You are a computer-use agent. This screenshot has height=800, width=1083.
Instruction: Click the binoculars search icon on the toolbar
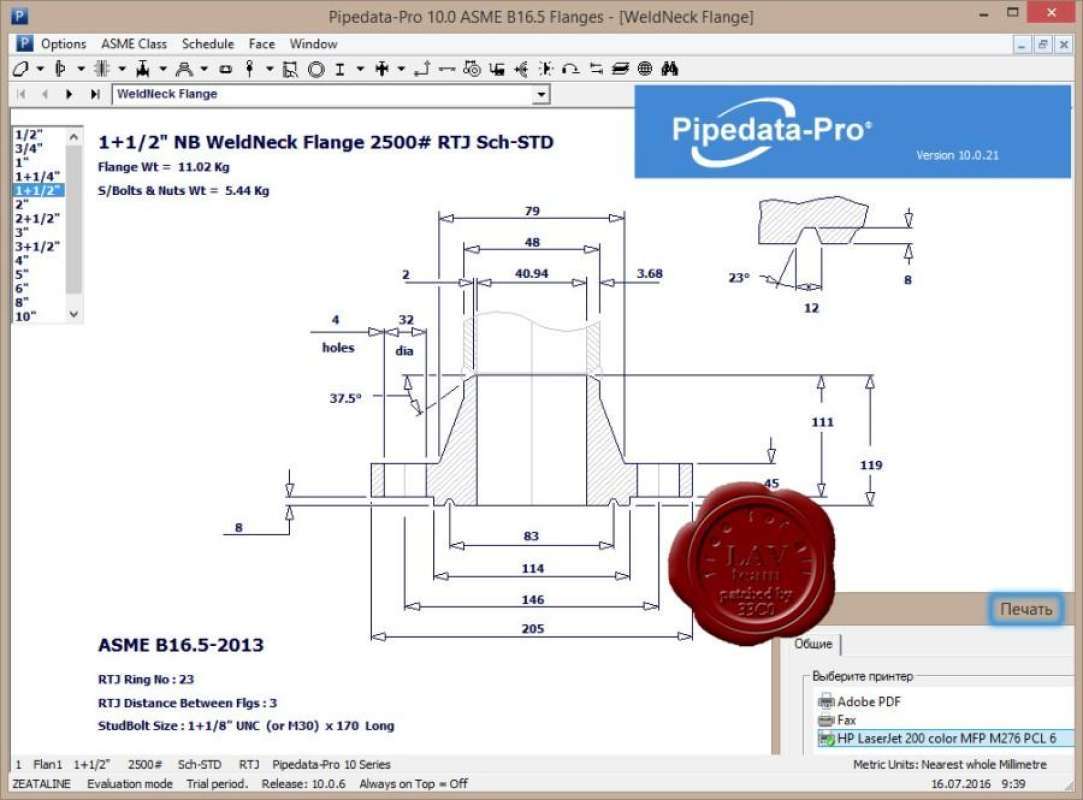coord(667,68)
